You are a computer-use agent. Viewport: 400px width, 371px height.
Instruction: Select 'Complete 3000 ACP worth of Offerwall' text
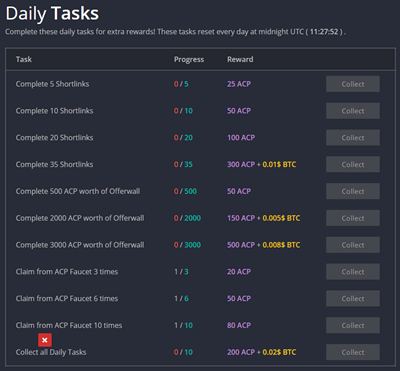pyautogui.click(x=80, y=245)
